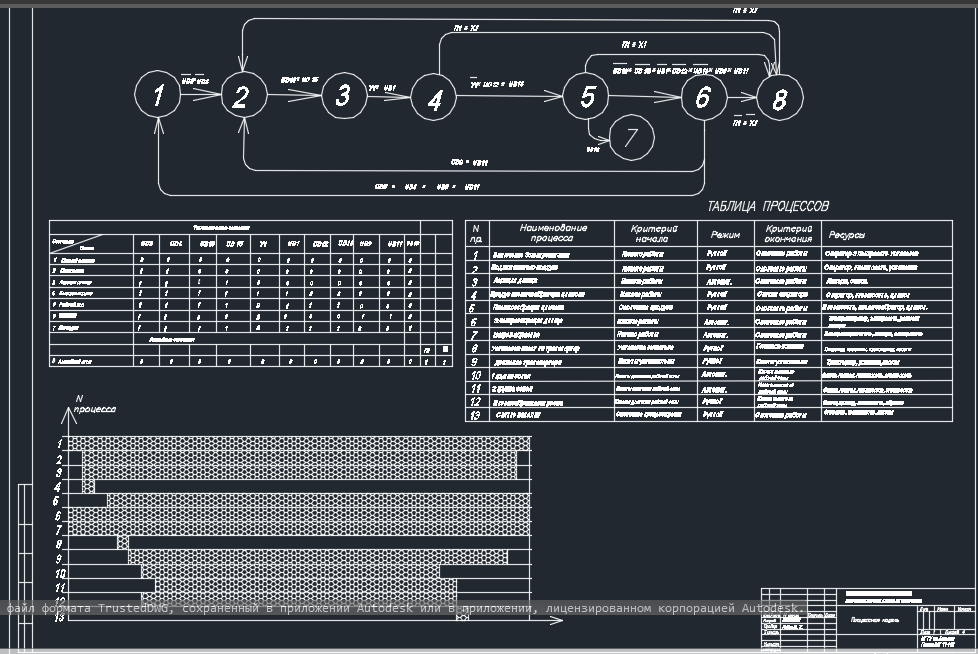Click the "N пп" header cell
The width and height of the screenshot is (978, 654).
coord(476,233)
